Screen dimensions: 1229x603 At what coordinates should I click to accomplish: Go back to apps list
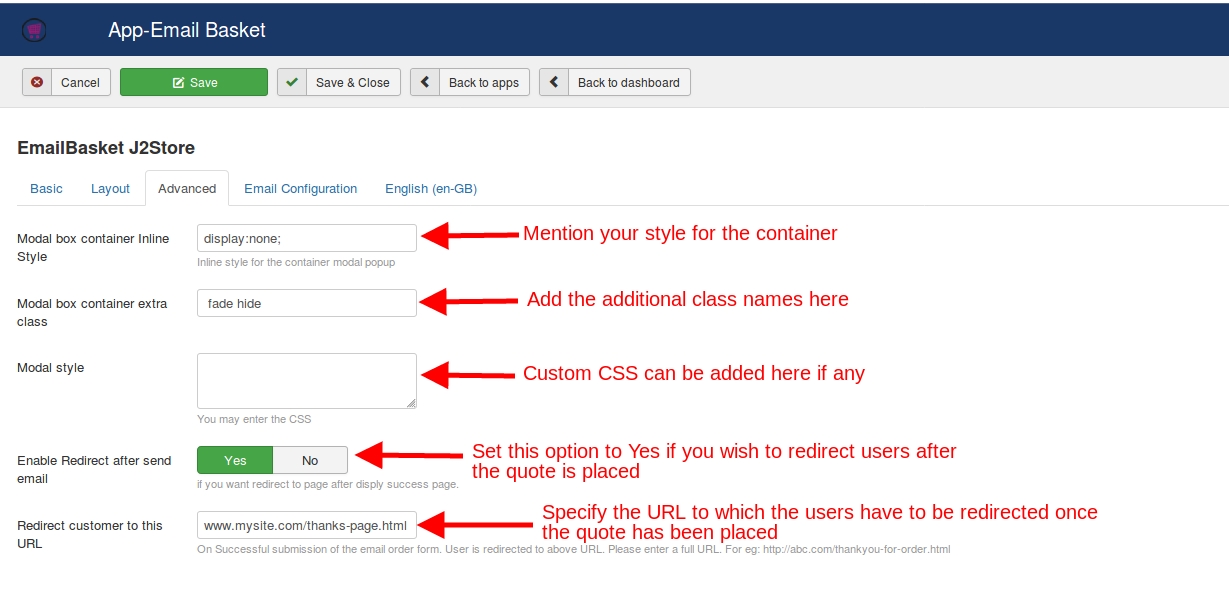click(483, 83)
